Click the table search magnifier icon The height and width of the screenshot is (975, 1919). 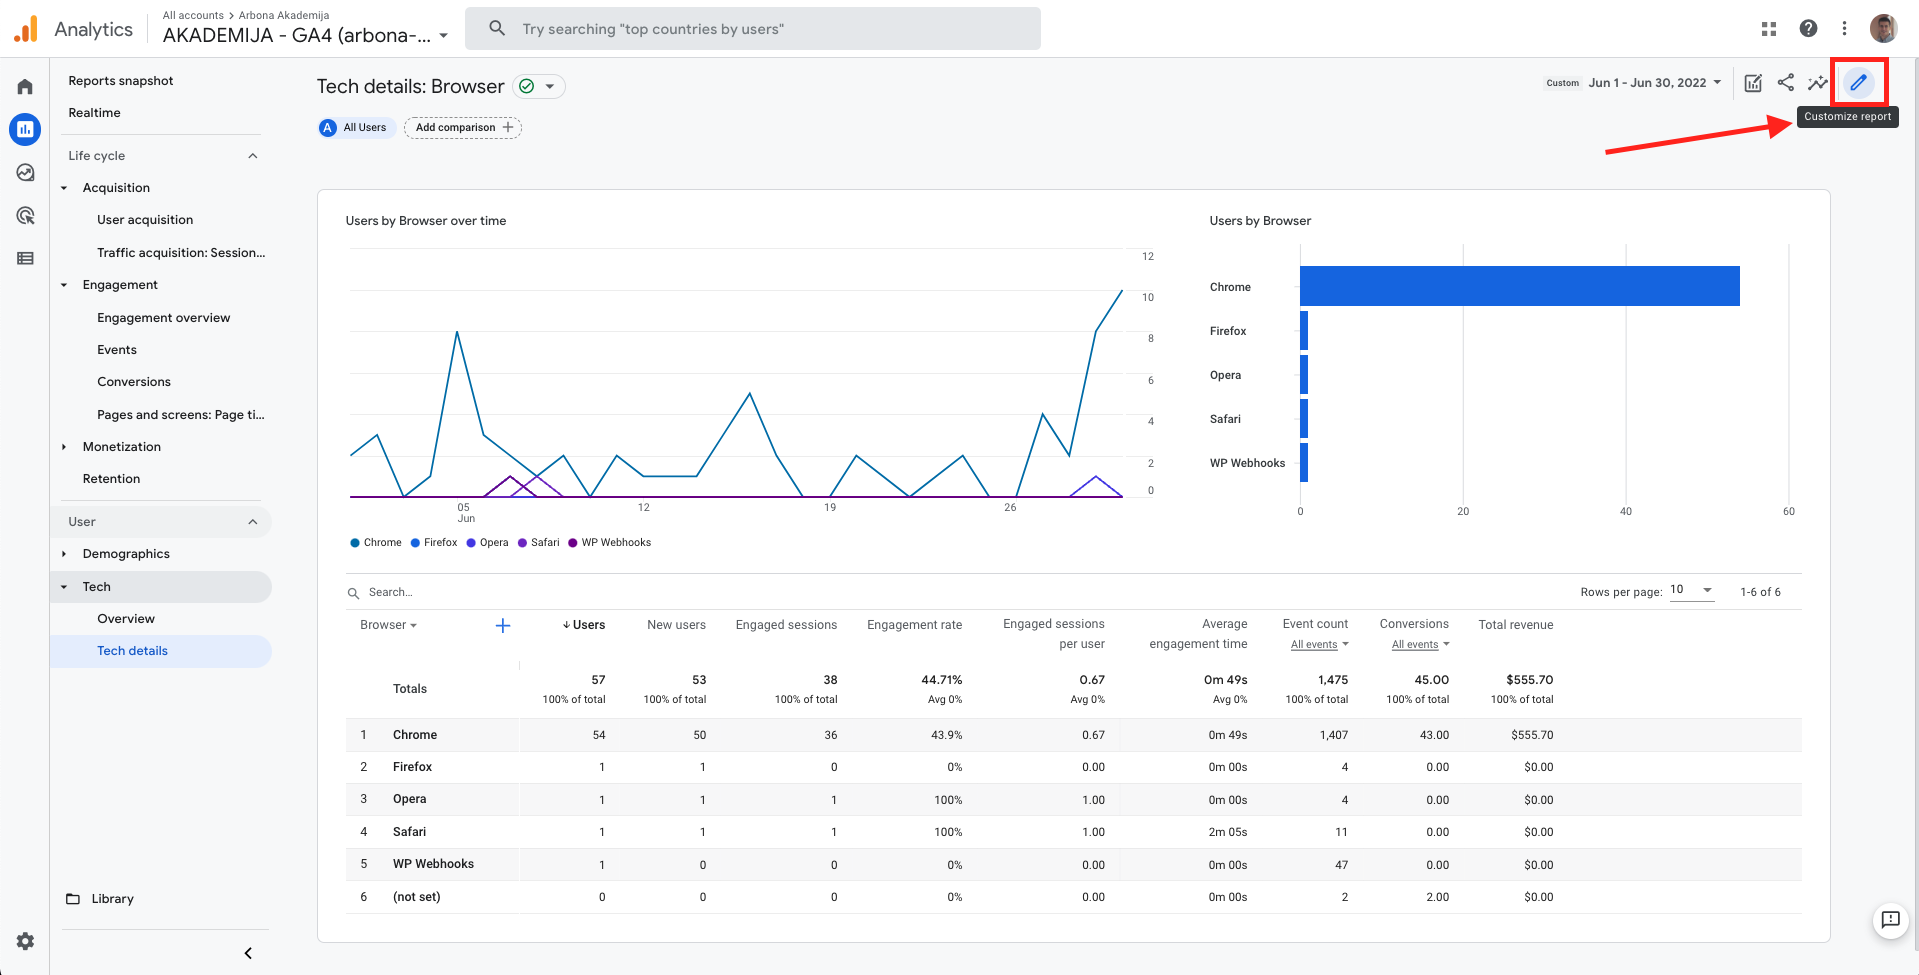[353, 593]
